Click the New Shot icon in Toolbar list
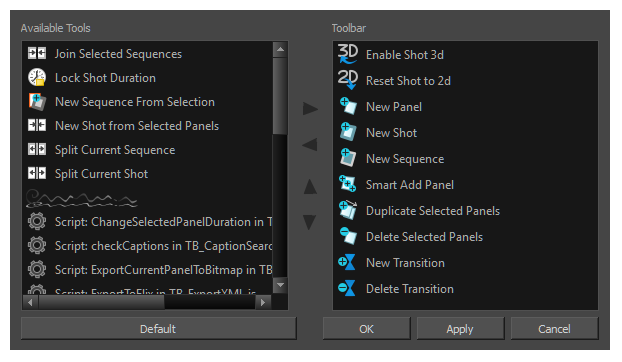The height and width of the screenshot is (362, 622). (348, 132)
